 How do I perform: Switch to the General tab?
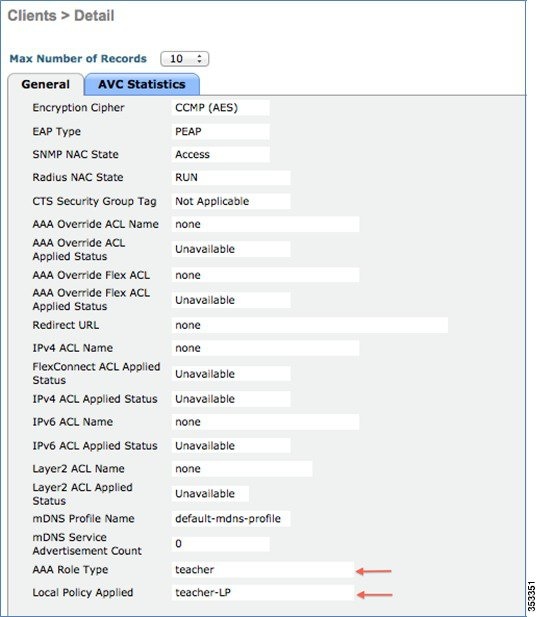pos(46,84)
